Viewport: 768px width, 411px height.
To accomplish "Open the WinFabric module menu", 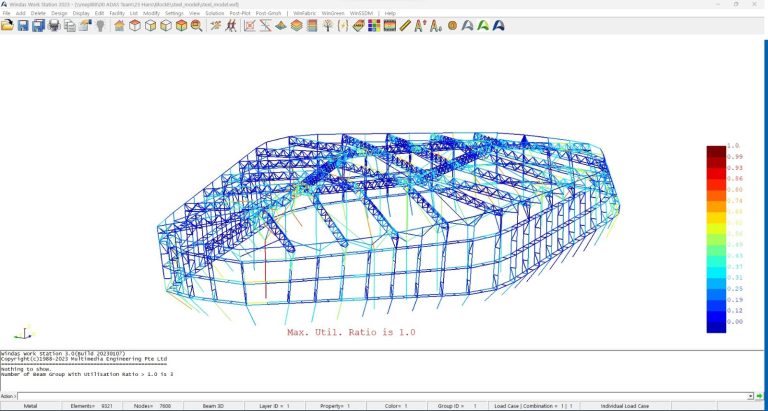I will click(x=305, y=13).
